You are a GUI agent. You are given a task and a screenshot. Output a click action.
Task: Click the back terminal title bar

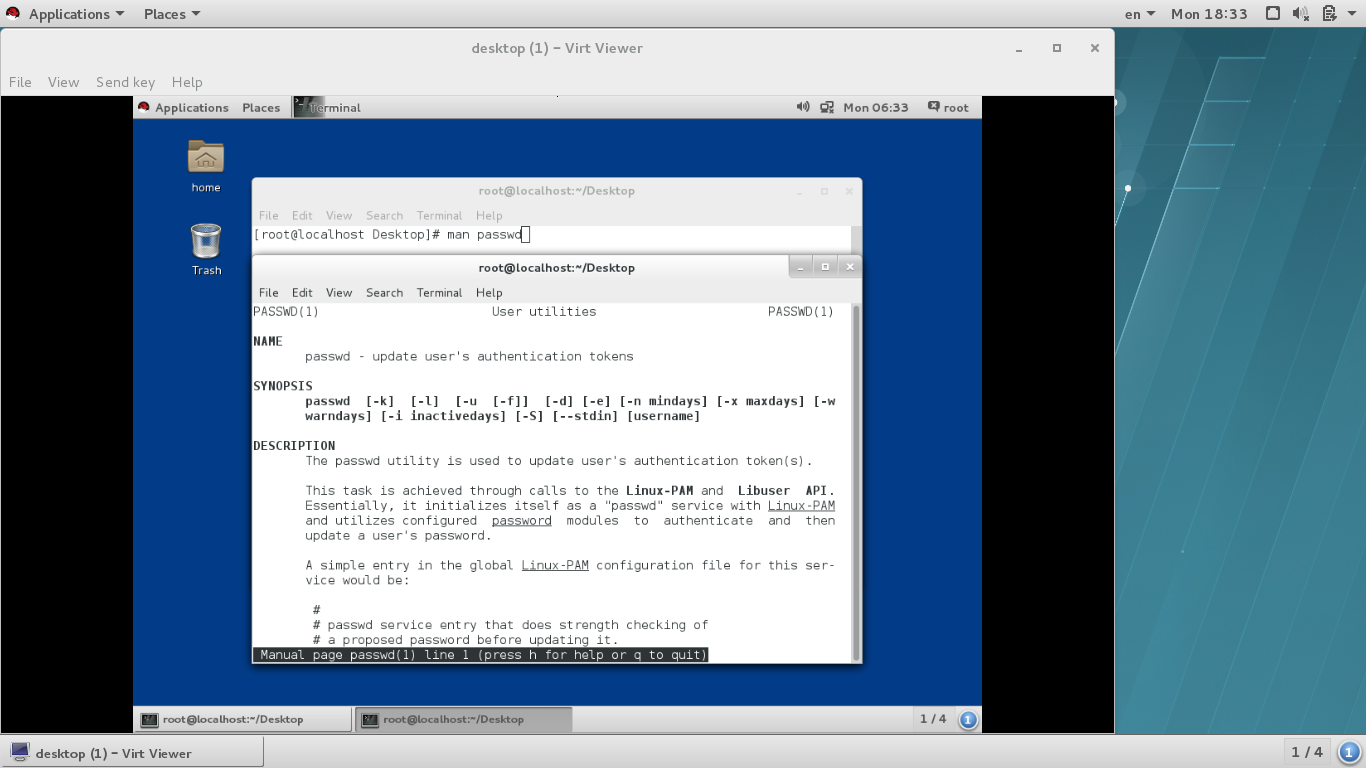[x=556, y=190]
